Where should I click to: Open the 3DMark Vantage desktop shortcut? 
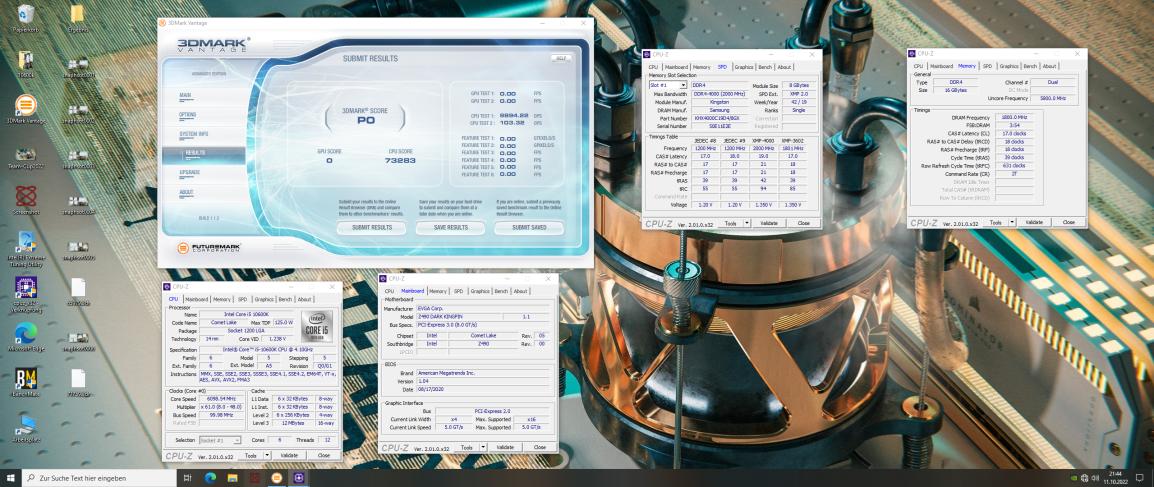[26, 108]
